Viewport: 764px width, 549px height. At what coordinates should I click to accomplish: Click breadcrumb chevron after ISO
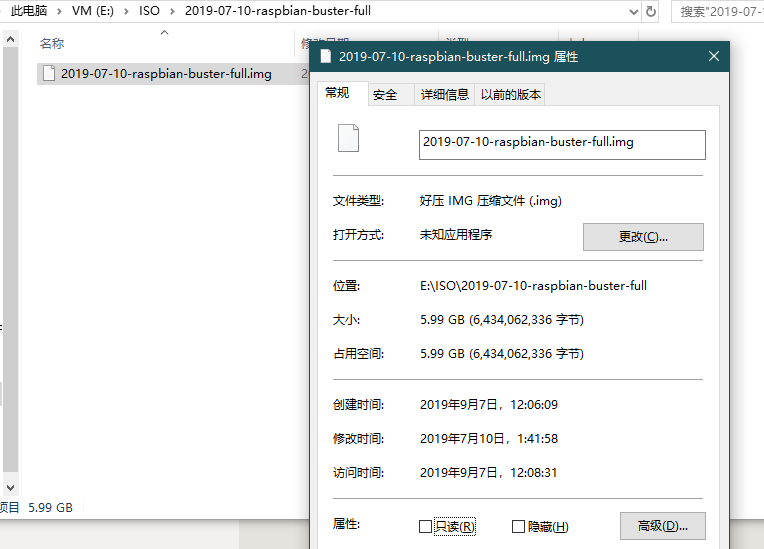click(x=172, y=11)
